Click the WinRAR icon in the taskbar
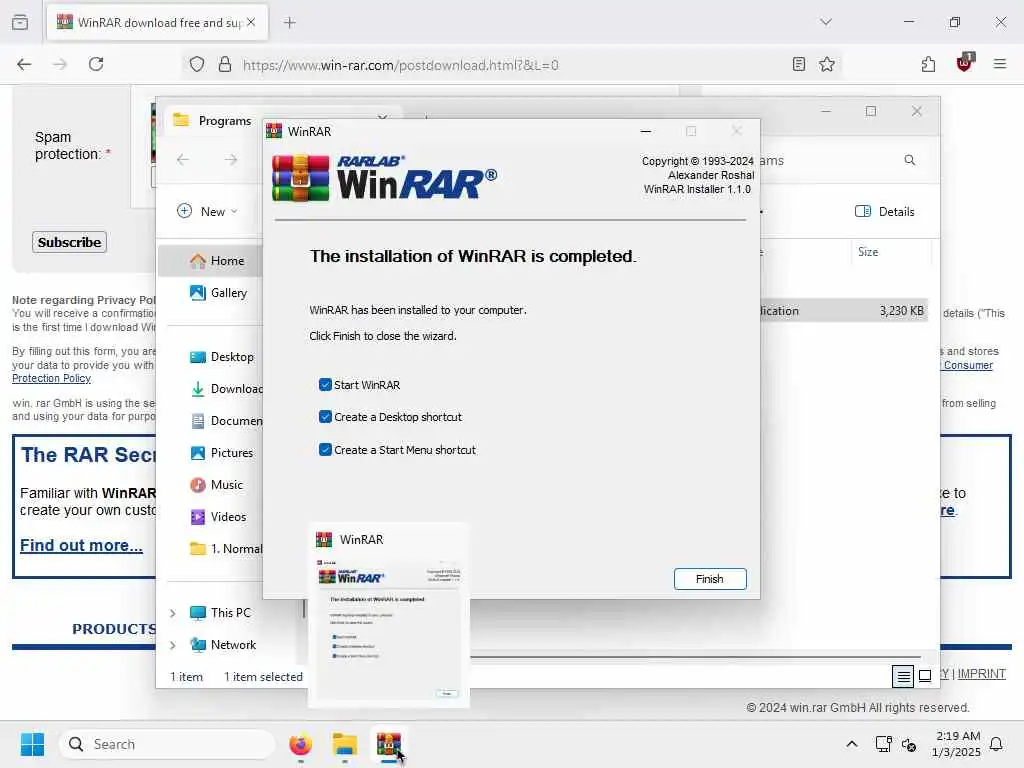 pos(389,744)
